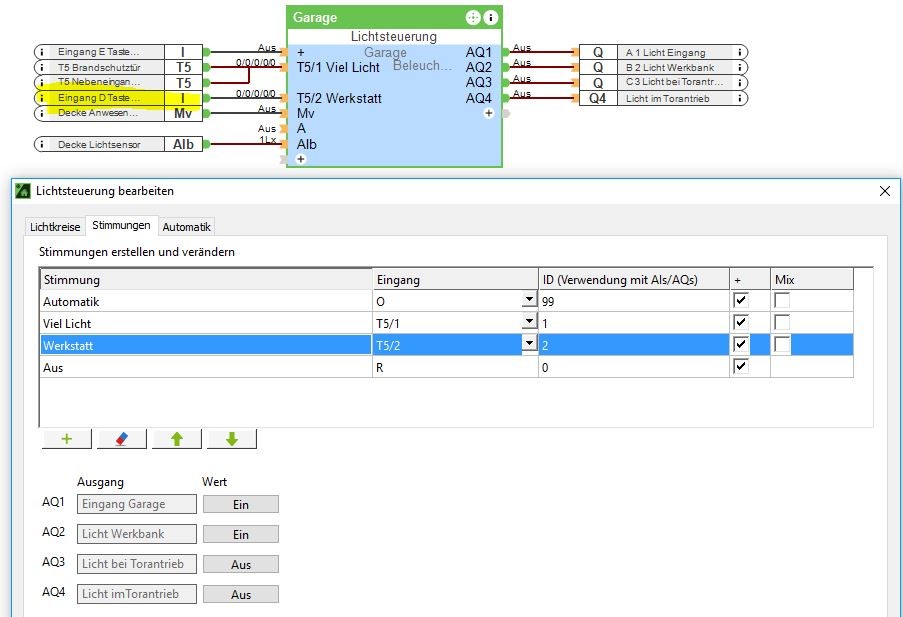Click the eraser icon to delete the mood

pyautogui.click(x=121, y=439)
